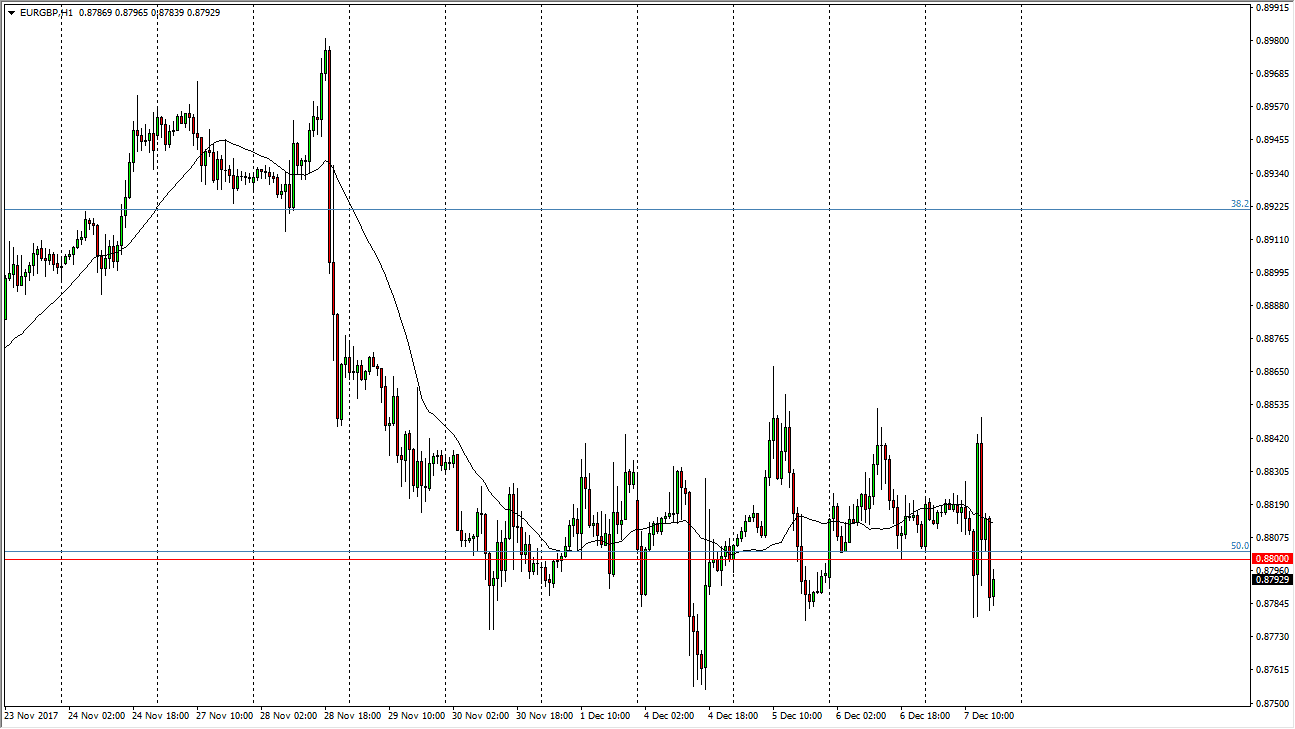
Task: Click the lowest candle wick near 0.87550
Action: (704, 686)
